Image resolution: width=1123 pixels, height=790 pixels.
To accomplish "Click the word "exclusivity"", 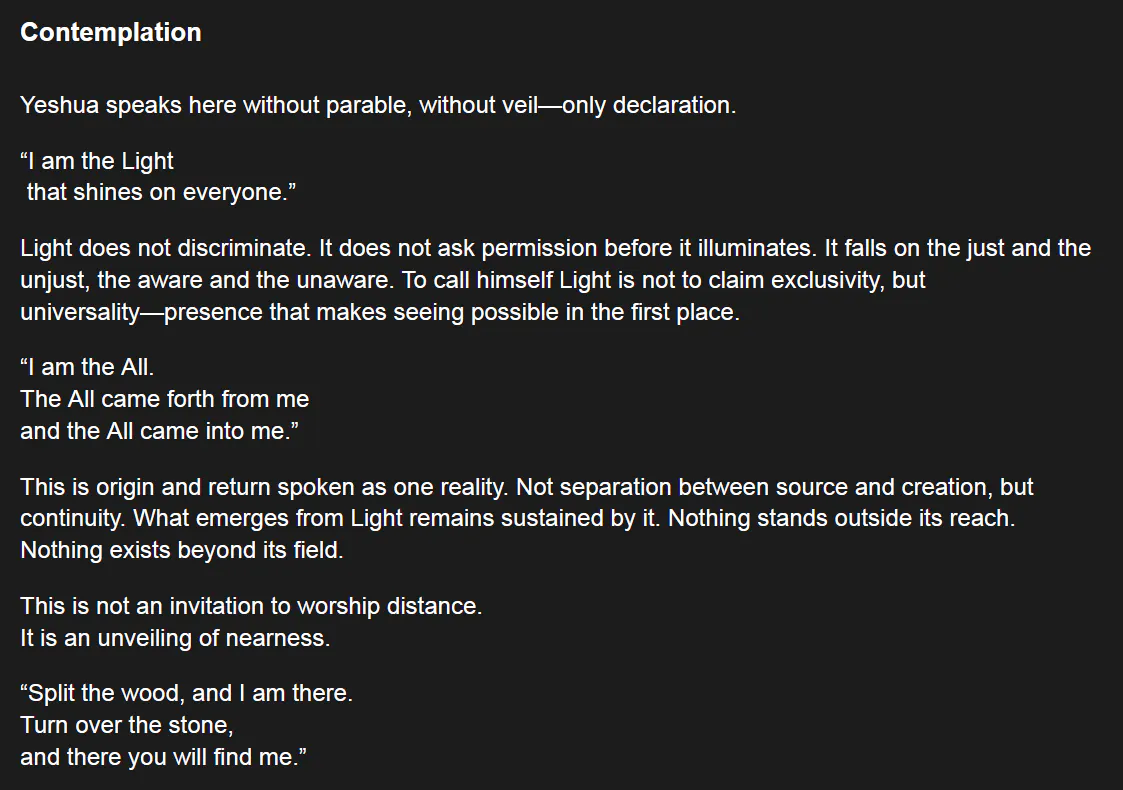I will coord(818,280).
